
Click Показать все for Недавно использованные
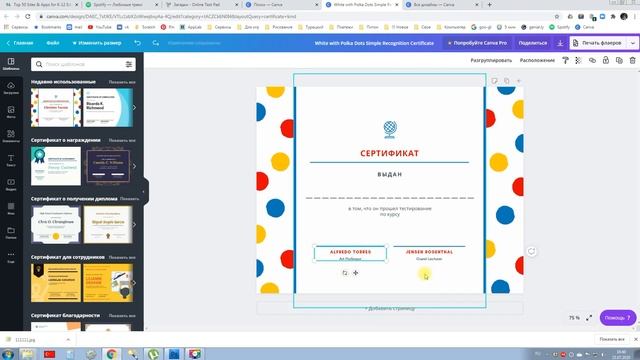click(122, 82)
